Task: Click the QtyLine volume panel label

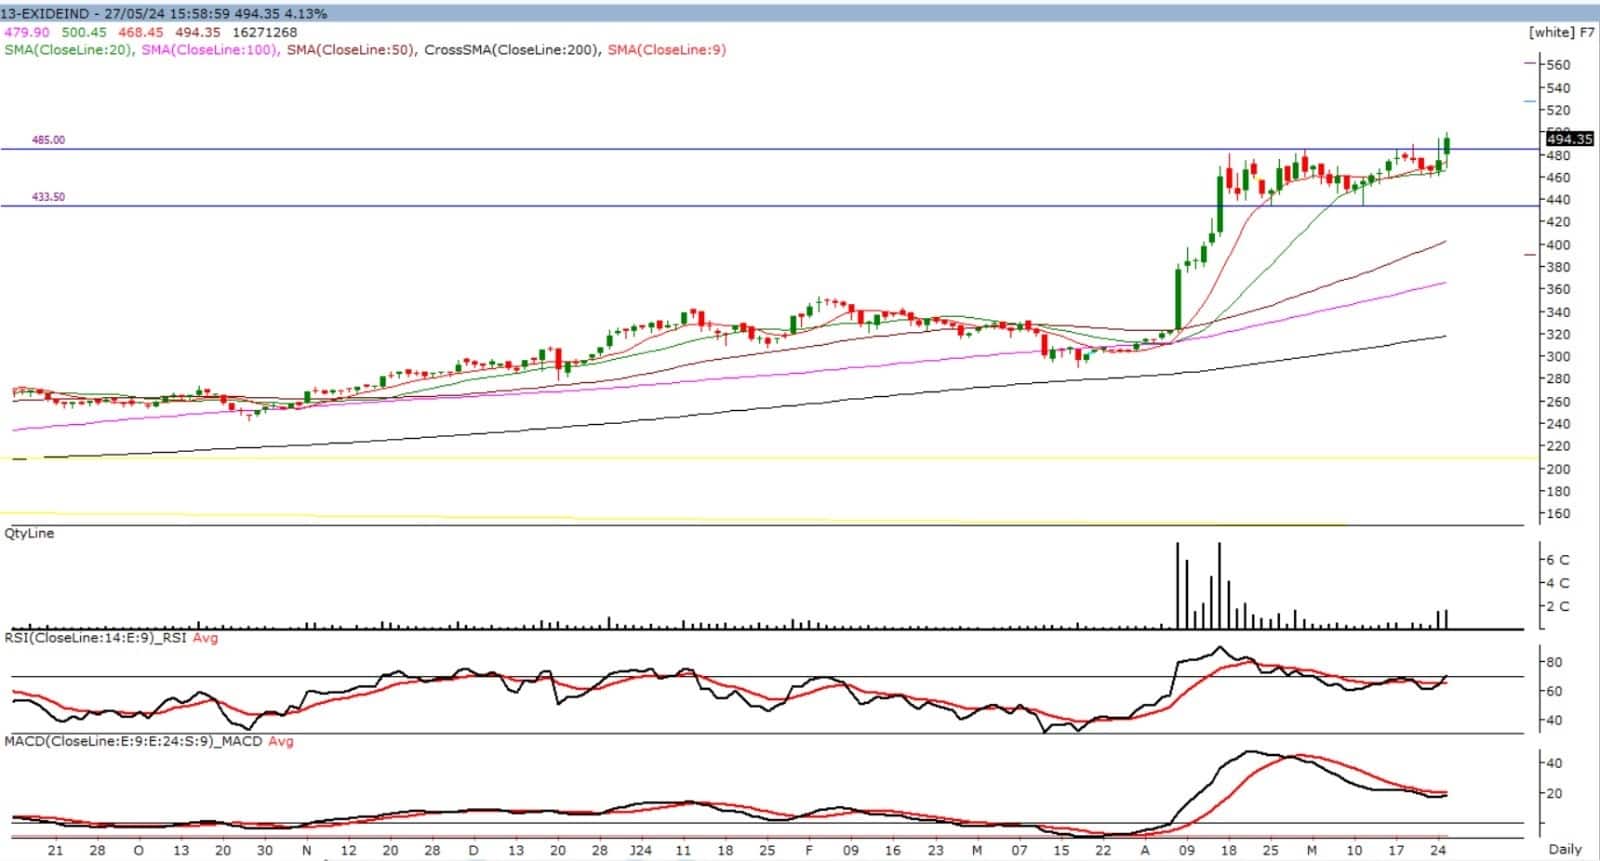Action: click(x=30, y=533)
